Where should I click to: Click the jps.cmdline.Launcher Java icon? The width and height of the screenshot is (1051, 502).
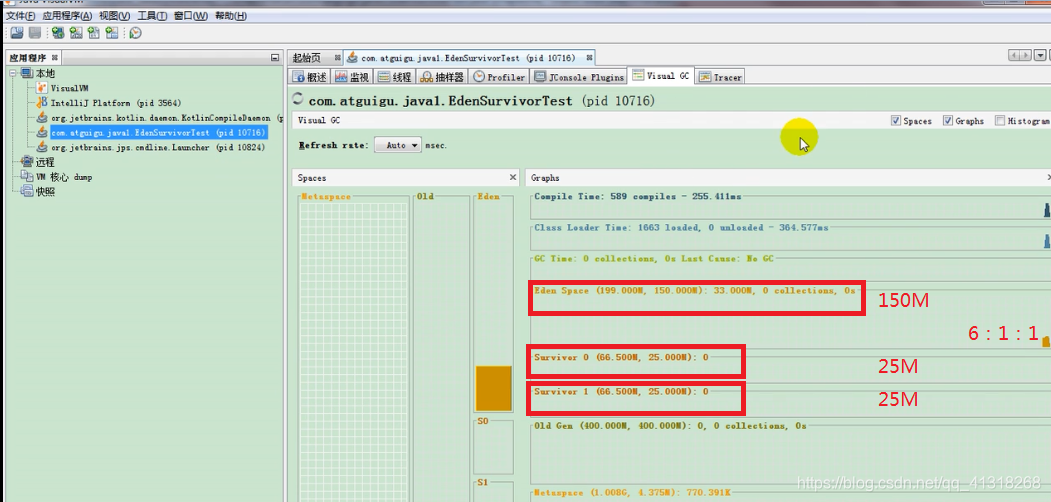pos(42,147)
